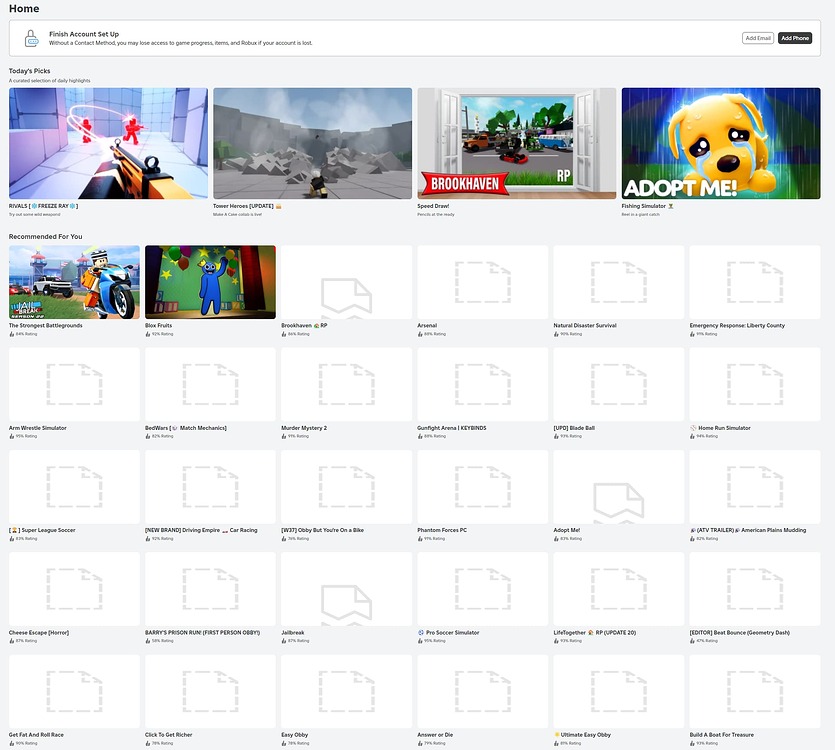The image size is (835, 750).
Task: Click the Add Phone button
Action: tap(796, 37)
